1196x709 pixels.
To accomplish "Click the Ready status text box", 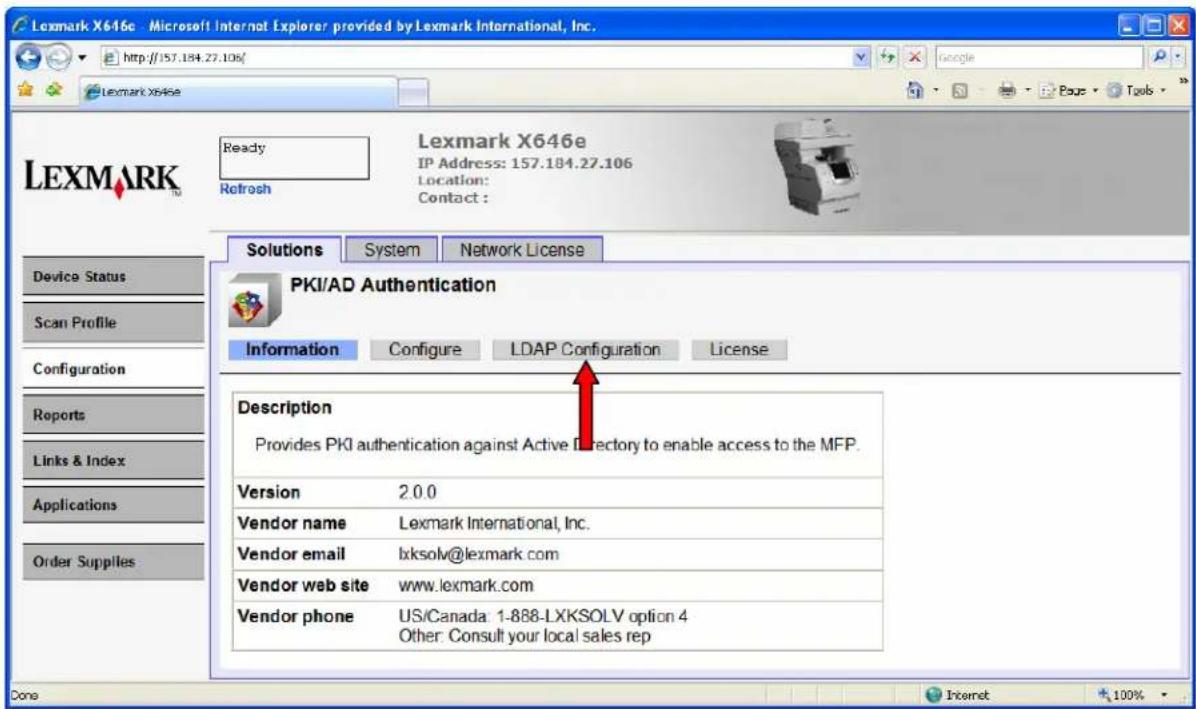I will [x=294, y=158].
